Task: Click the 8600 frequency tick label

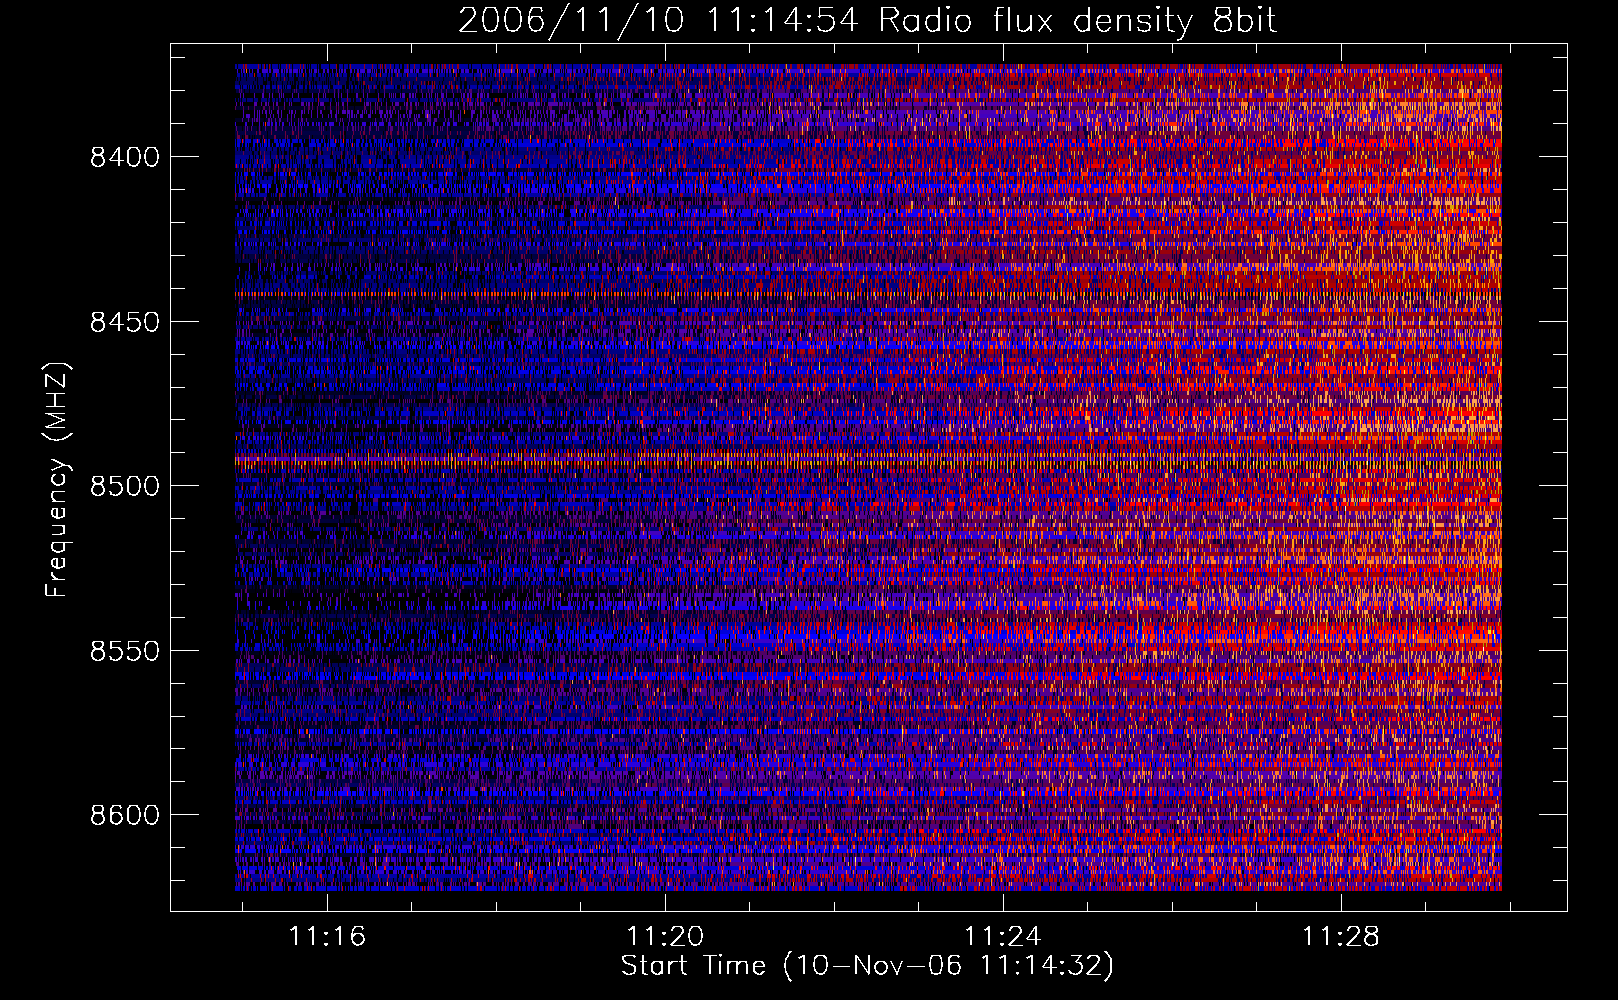Action: coord(125,815)
